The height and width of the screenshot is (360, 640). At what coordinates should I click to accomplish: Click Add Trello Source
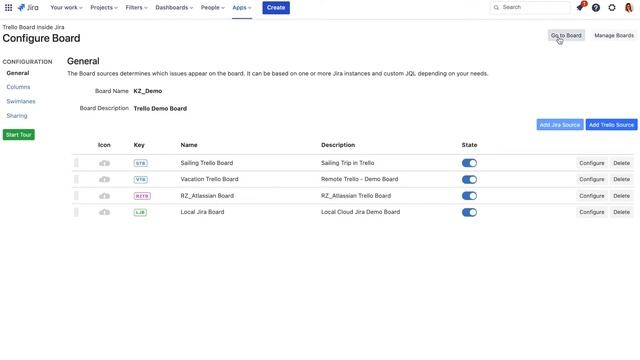pyautogui.click(x=611, y=124)
